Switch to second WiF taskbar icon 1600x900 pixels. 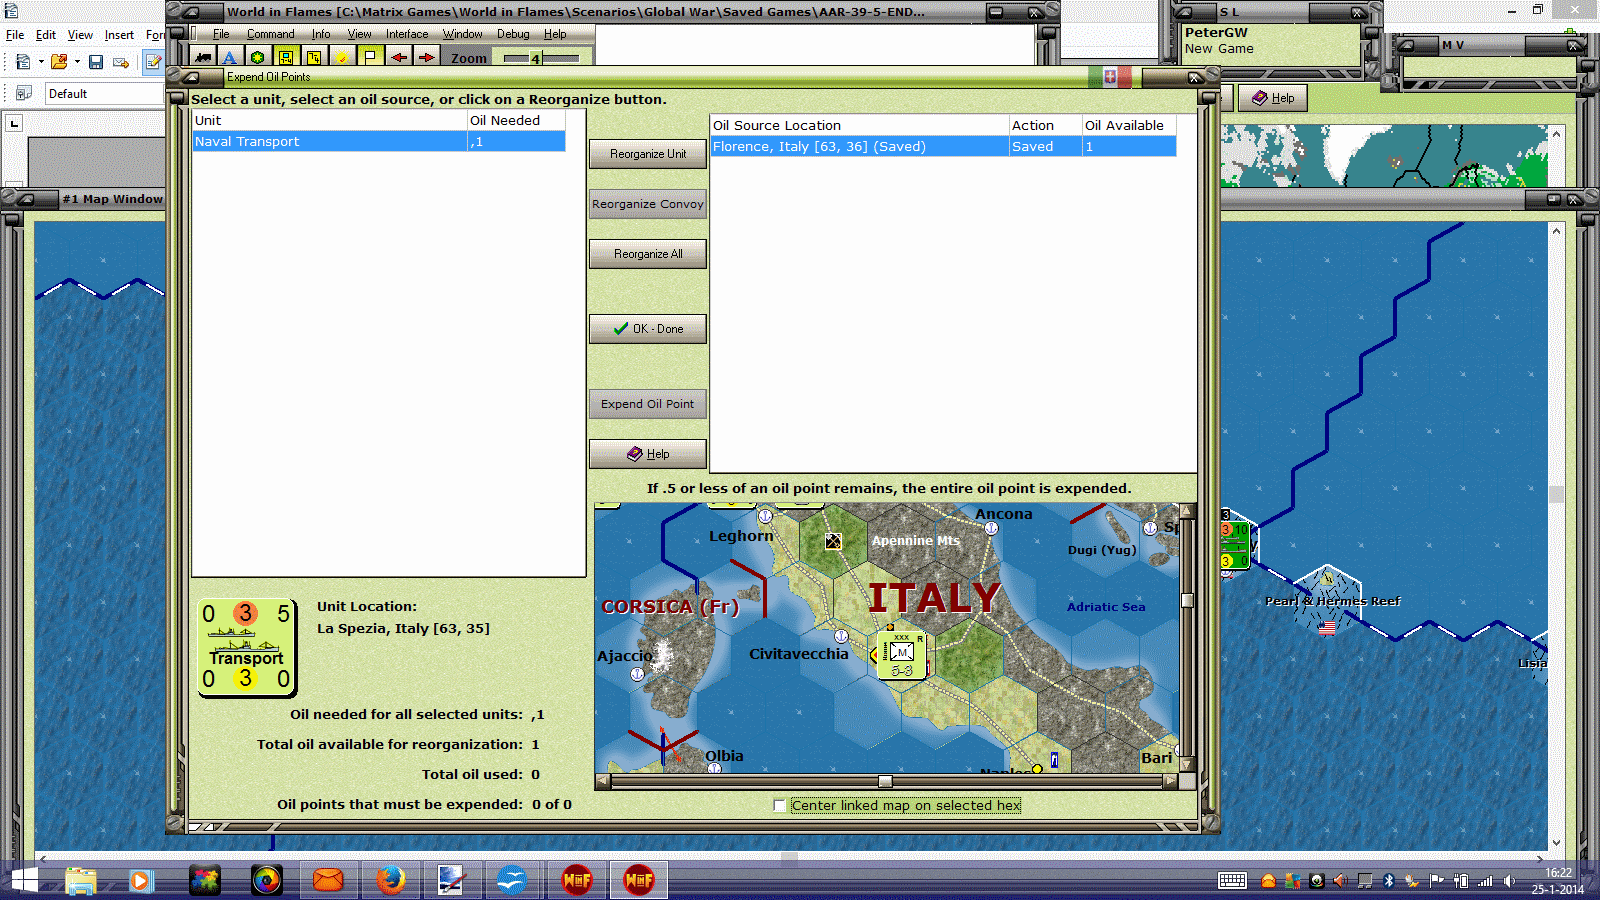click(x=638, y=881)
